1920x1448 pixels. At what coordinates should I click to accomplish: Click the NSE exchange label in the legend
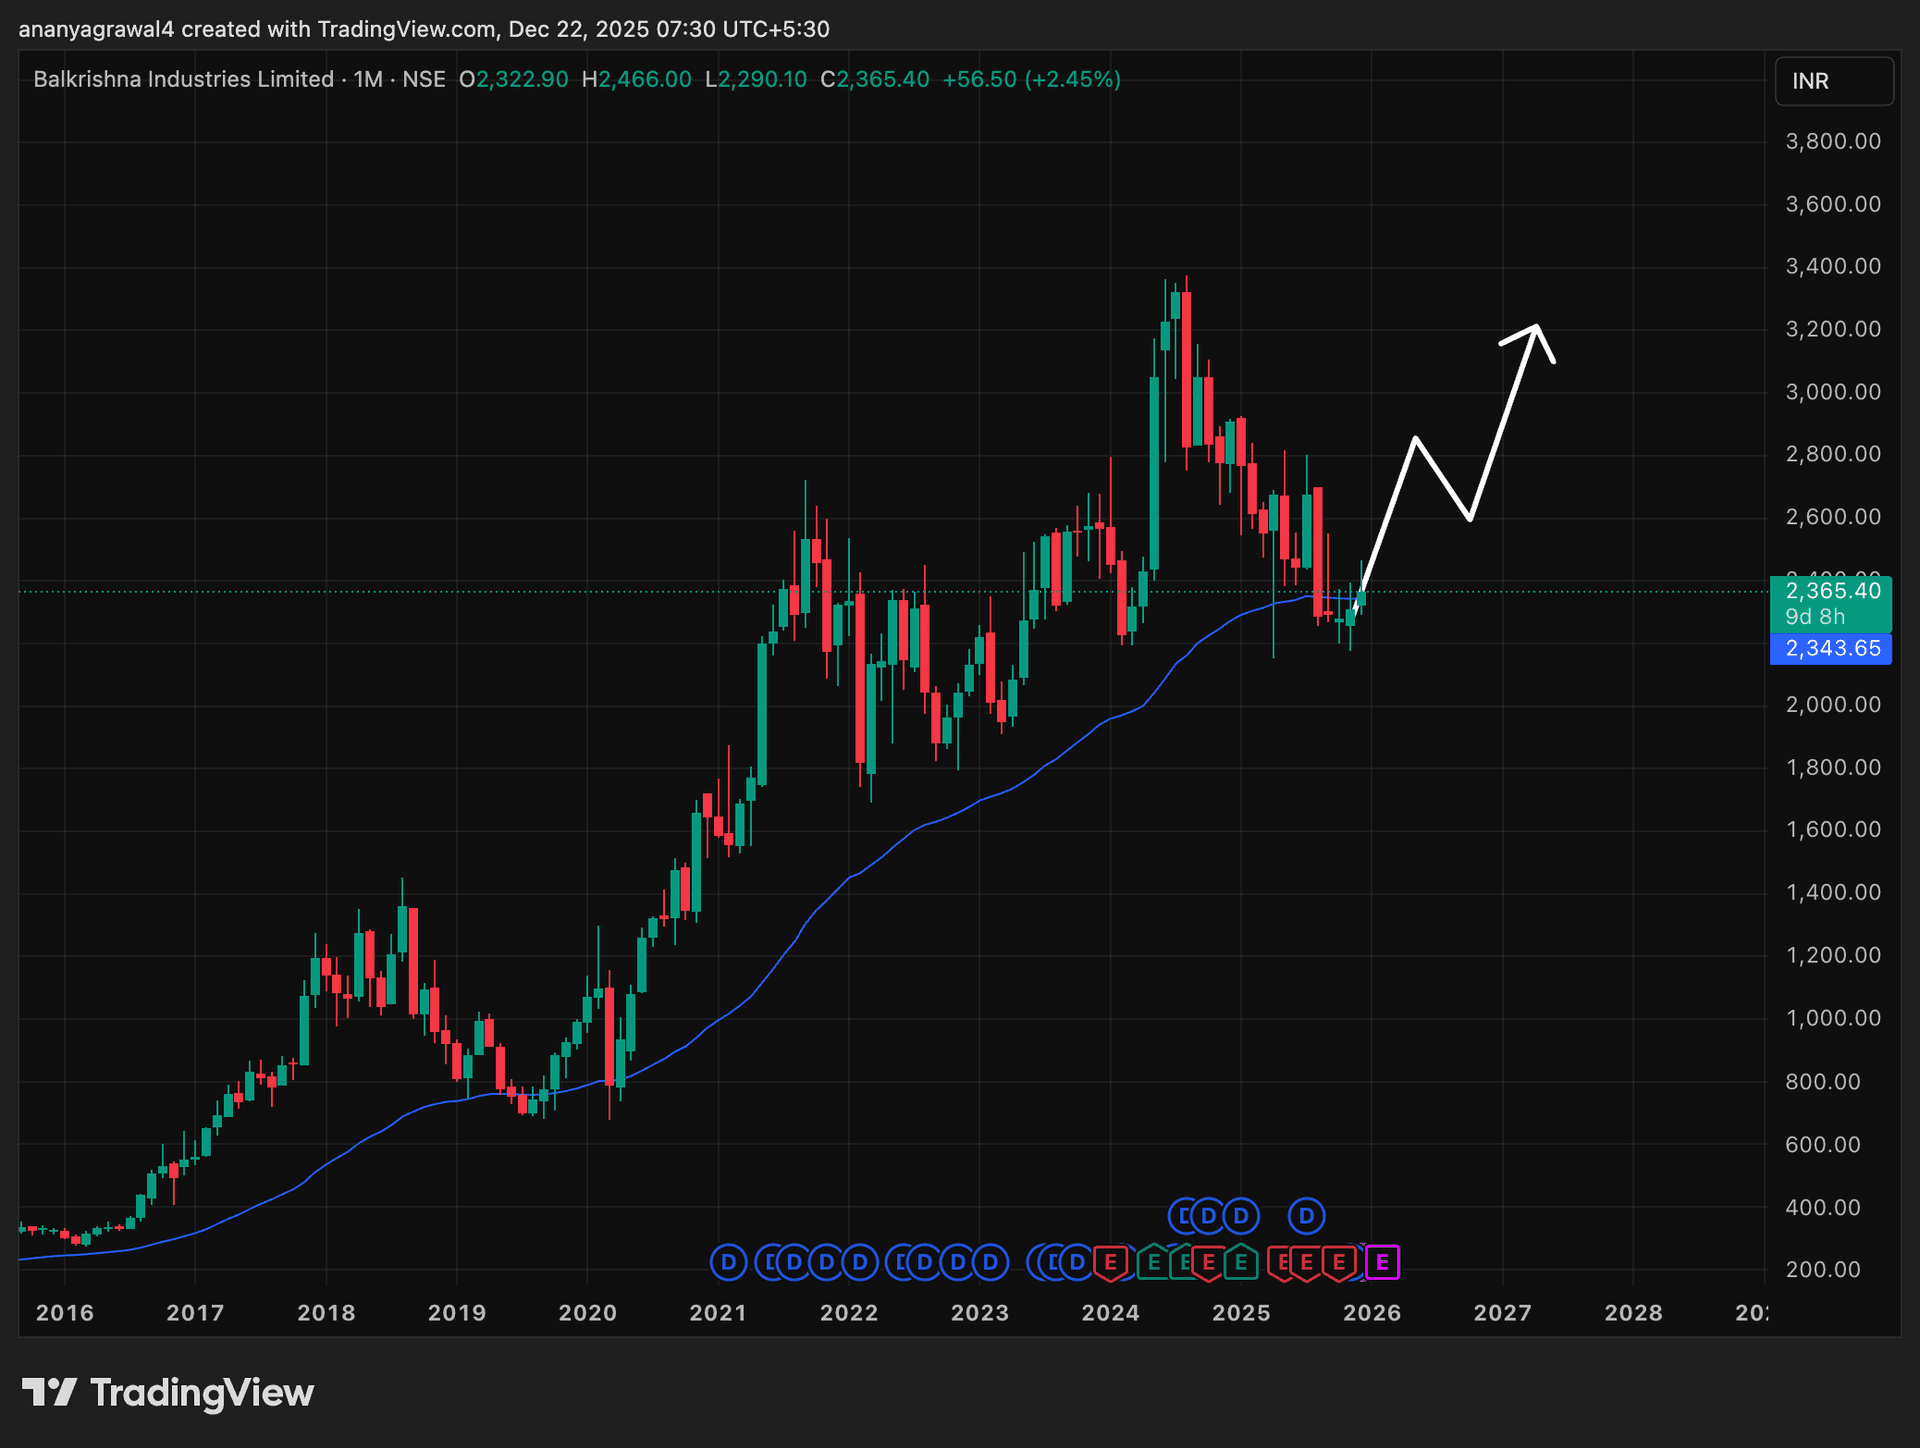(x=424, y=79)
